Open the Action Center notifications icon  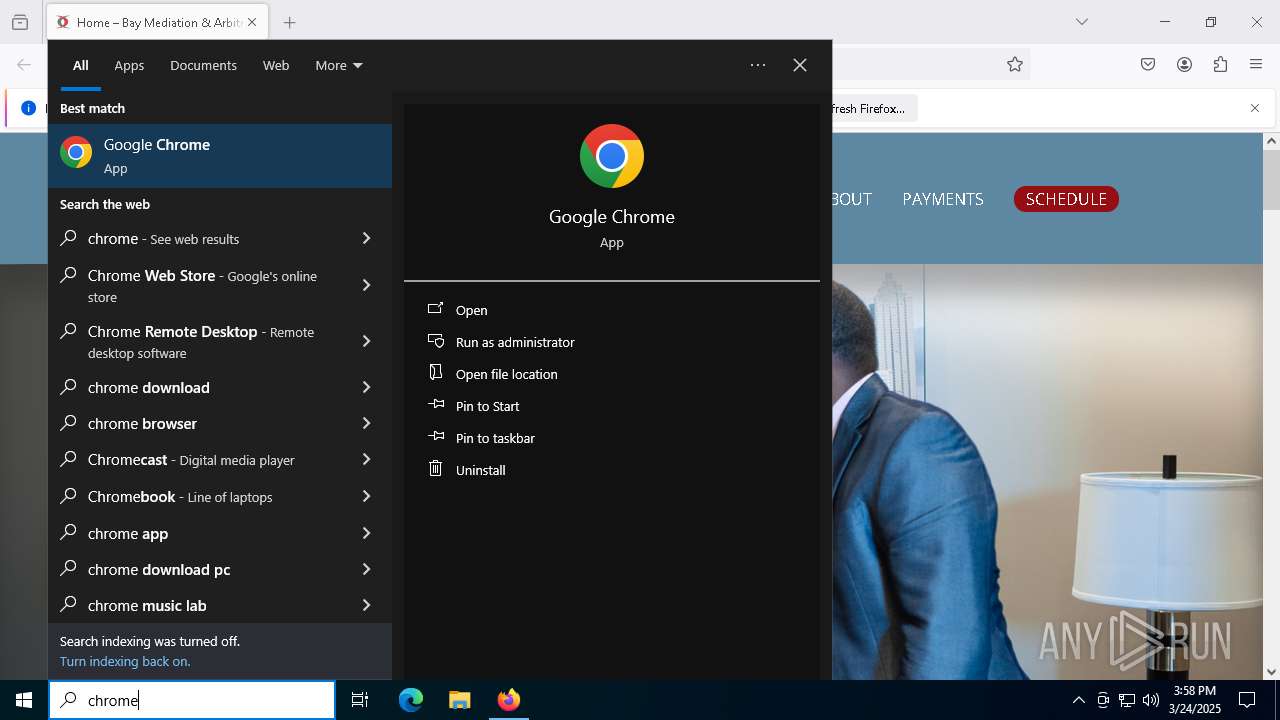click(1247, 700)
